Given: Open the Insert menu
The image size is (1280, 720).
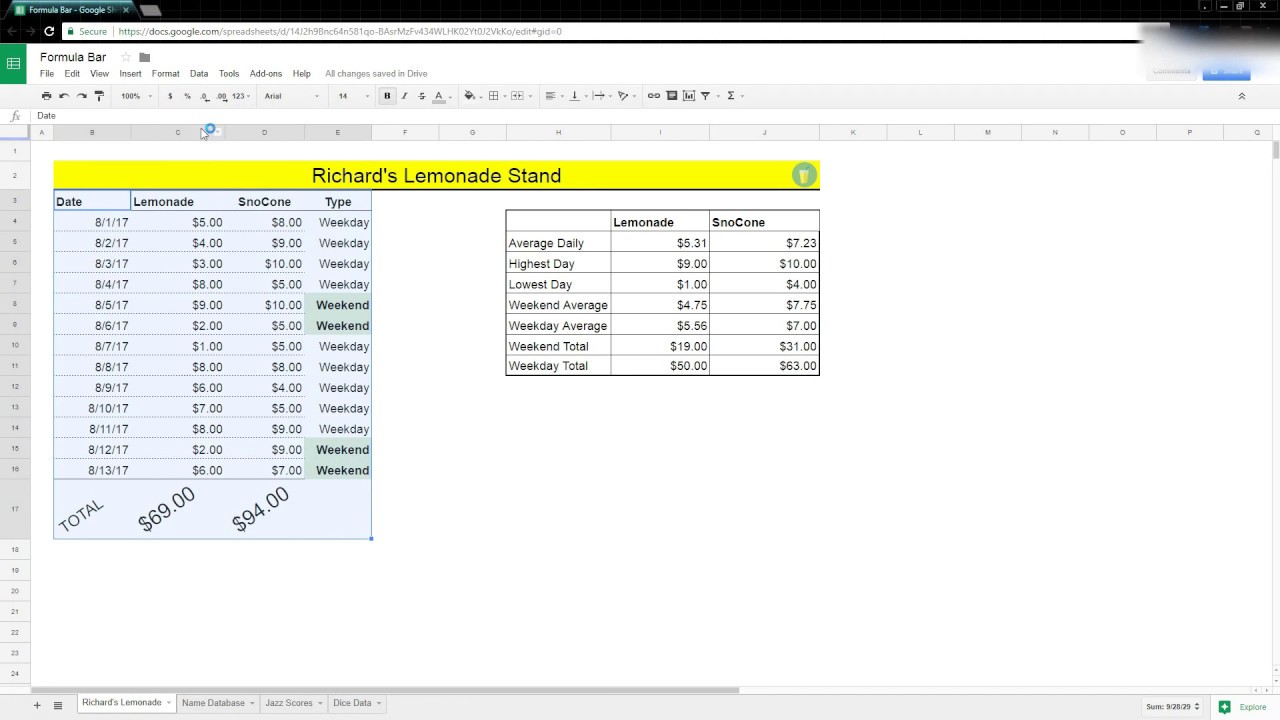Looking at the screenshot, I should [130, 74].
